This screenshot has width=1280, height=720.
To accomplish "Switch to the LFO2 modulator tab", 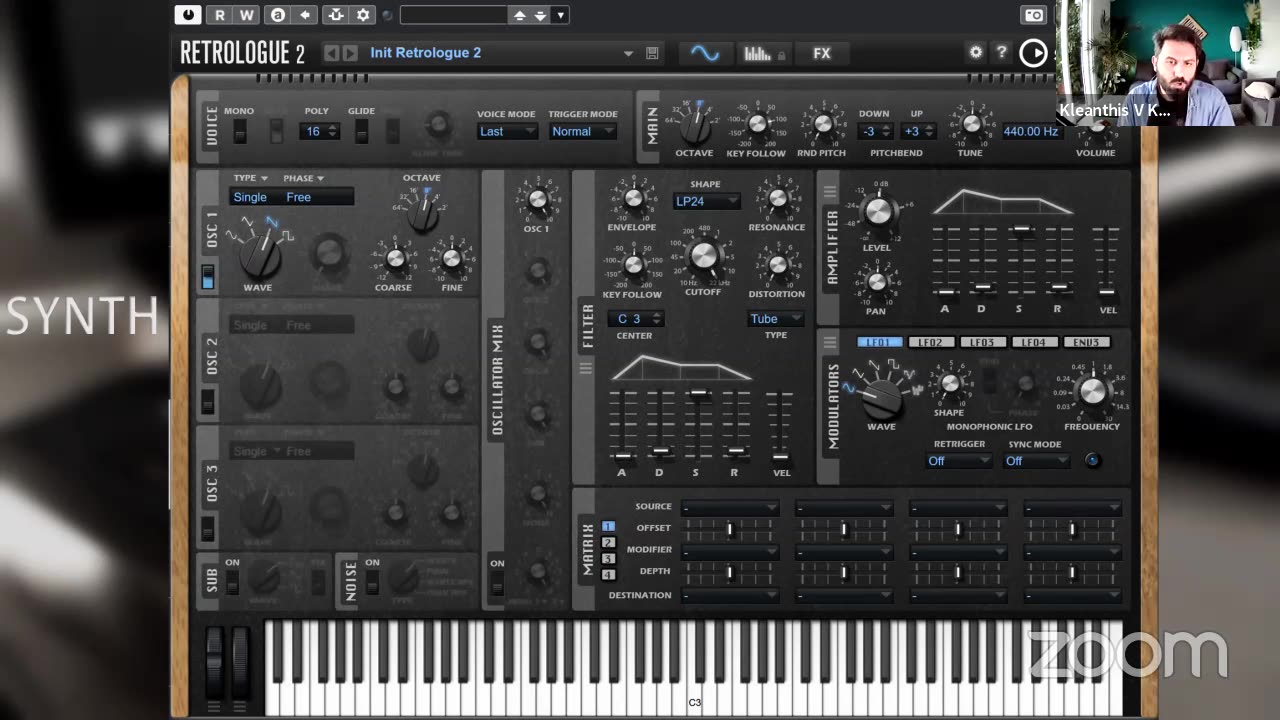I will (x=930, y=343).
